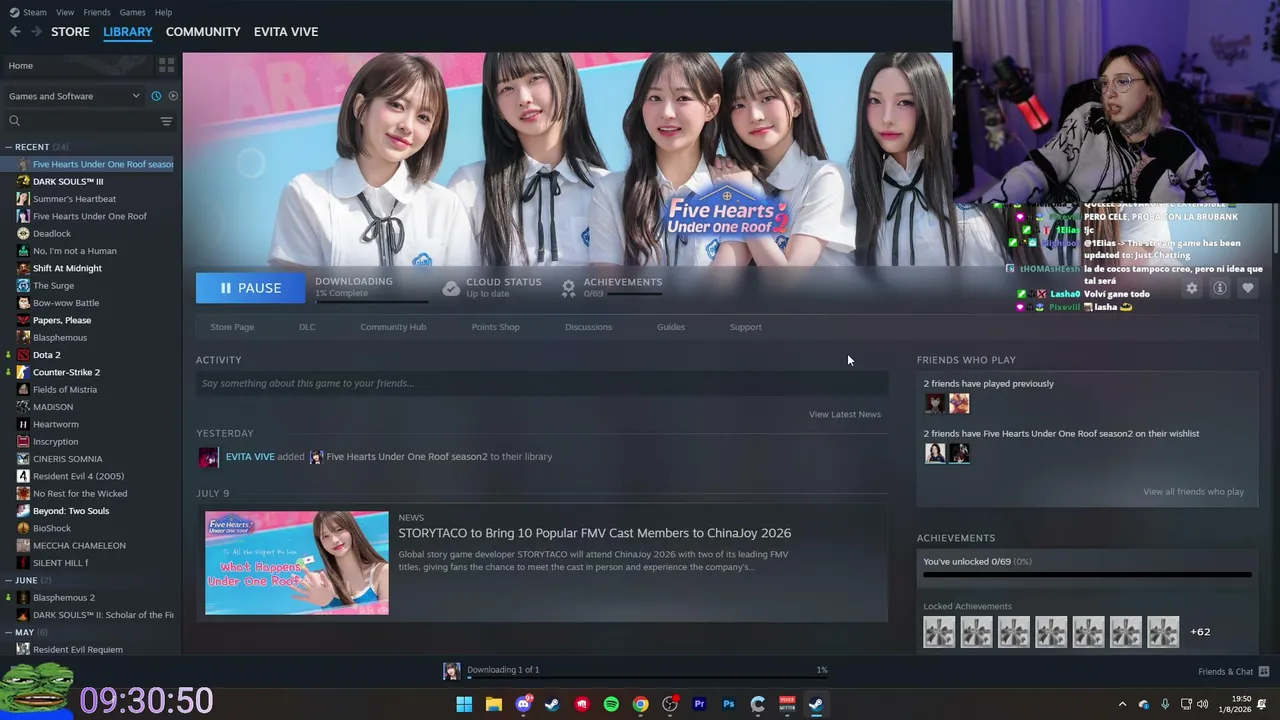Switch to the COMMUNITY tab

[x=203, y=32]
